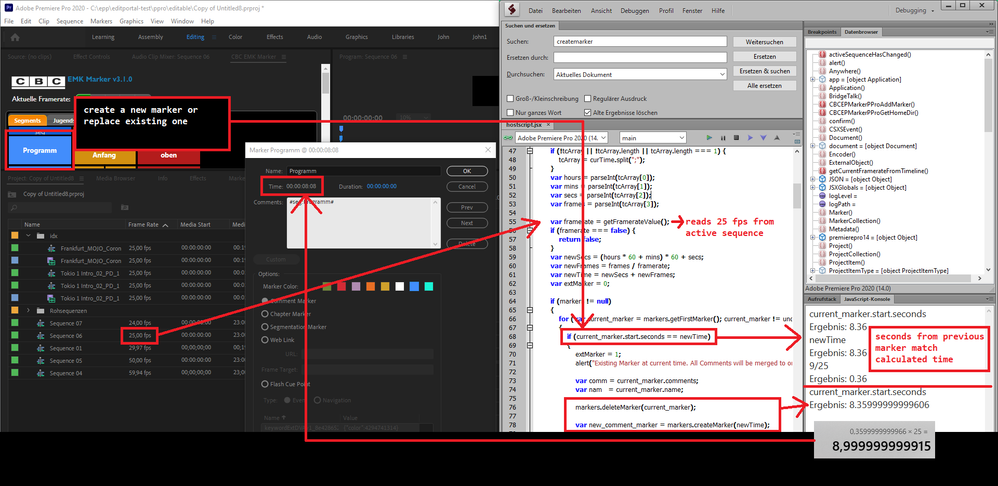Screen dimensions: 998x486
Task: Enable the Regulärer Ausdruck checkbox
Action: pos(586,99)
